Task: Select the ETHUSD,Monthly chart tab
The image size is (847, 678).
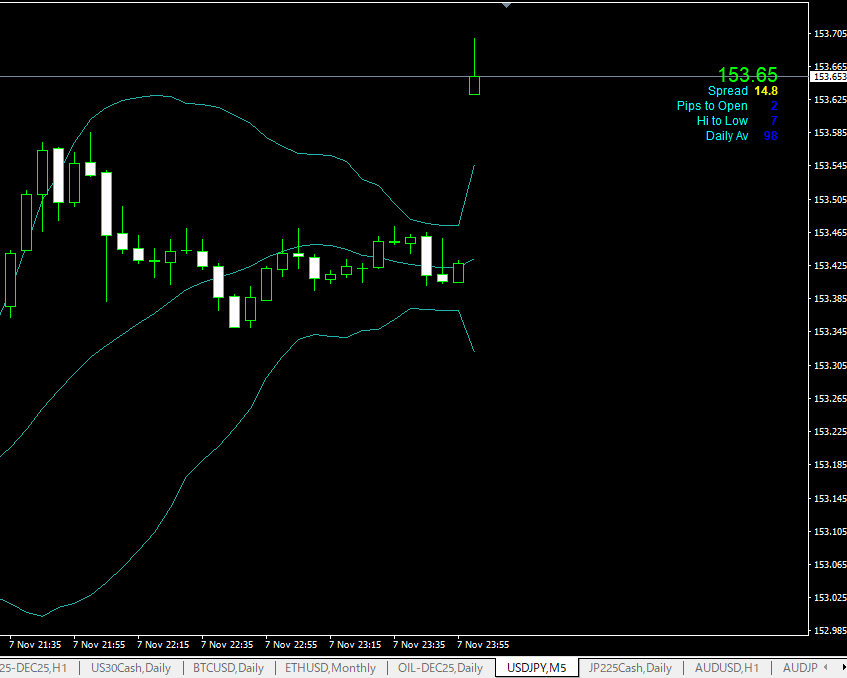Action: (330, 668)
